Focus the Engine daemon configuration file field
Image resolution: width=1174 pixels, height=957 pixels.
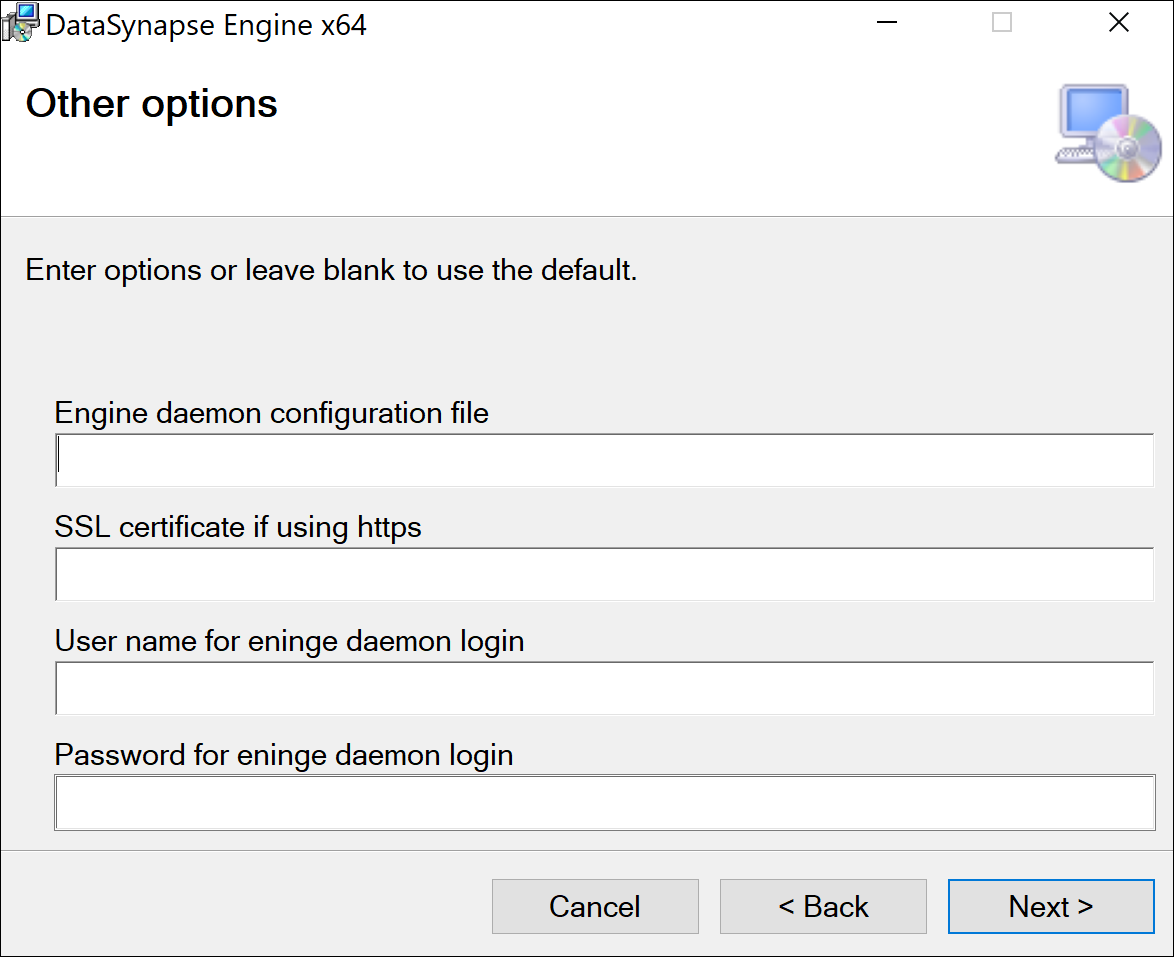click(604, 460)
